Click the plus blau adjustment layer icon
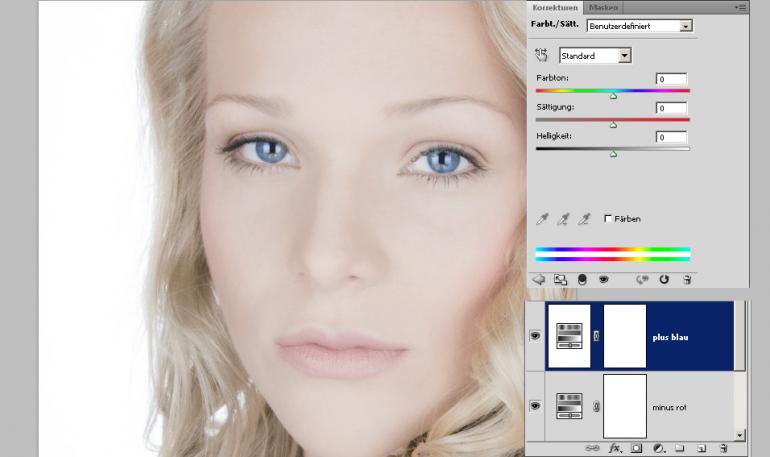Viewport: 770px width, 457px height. 569,336
